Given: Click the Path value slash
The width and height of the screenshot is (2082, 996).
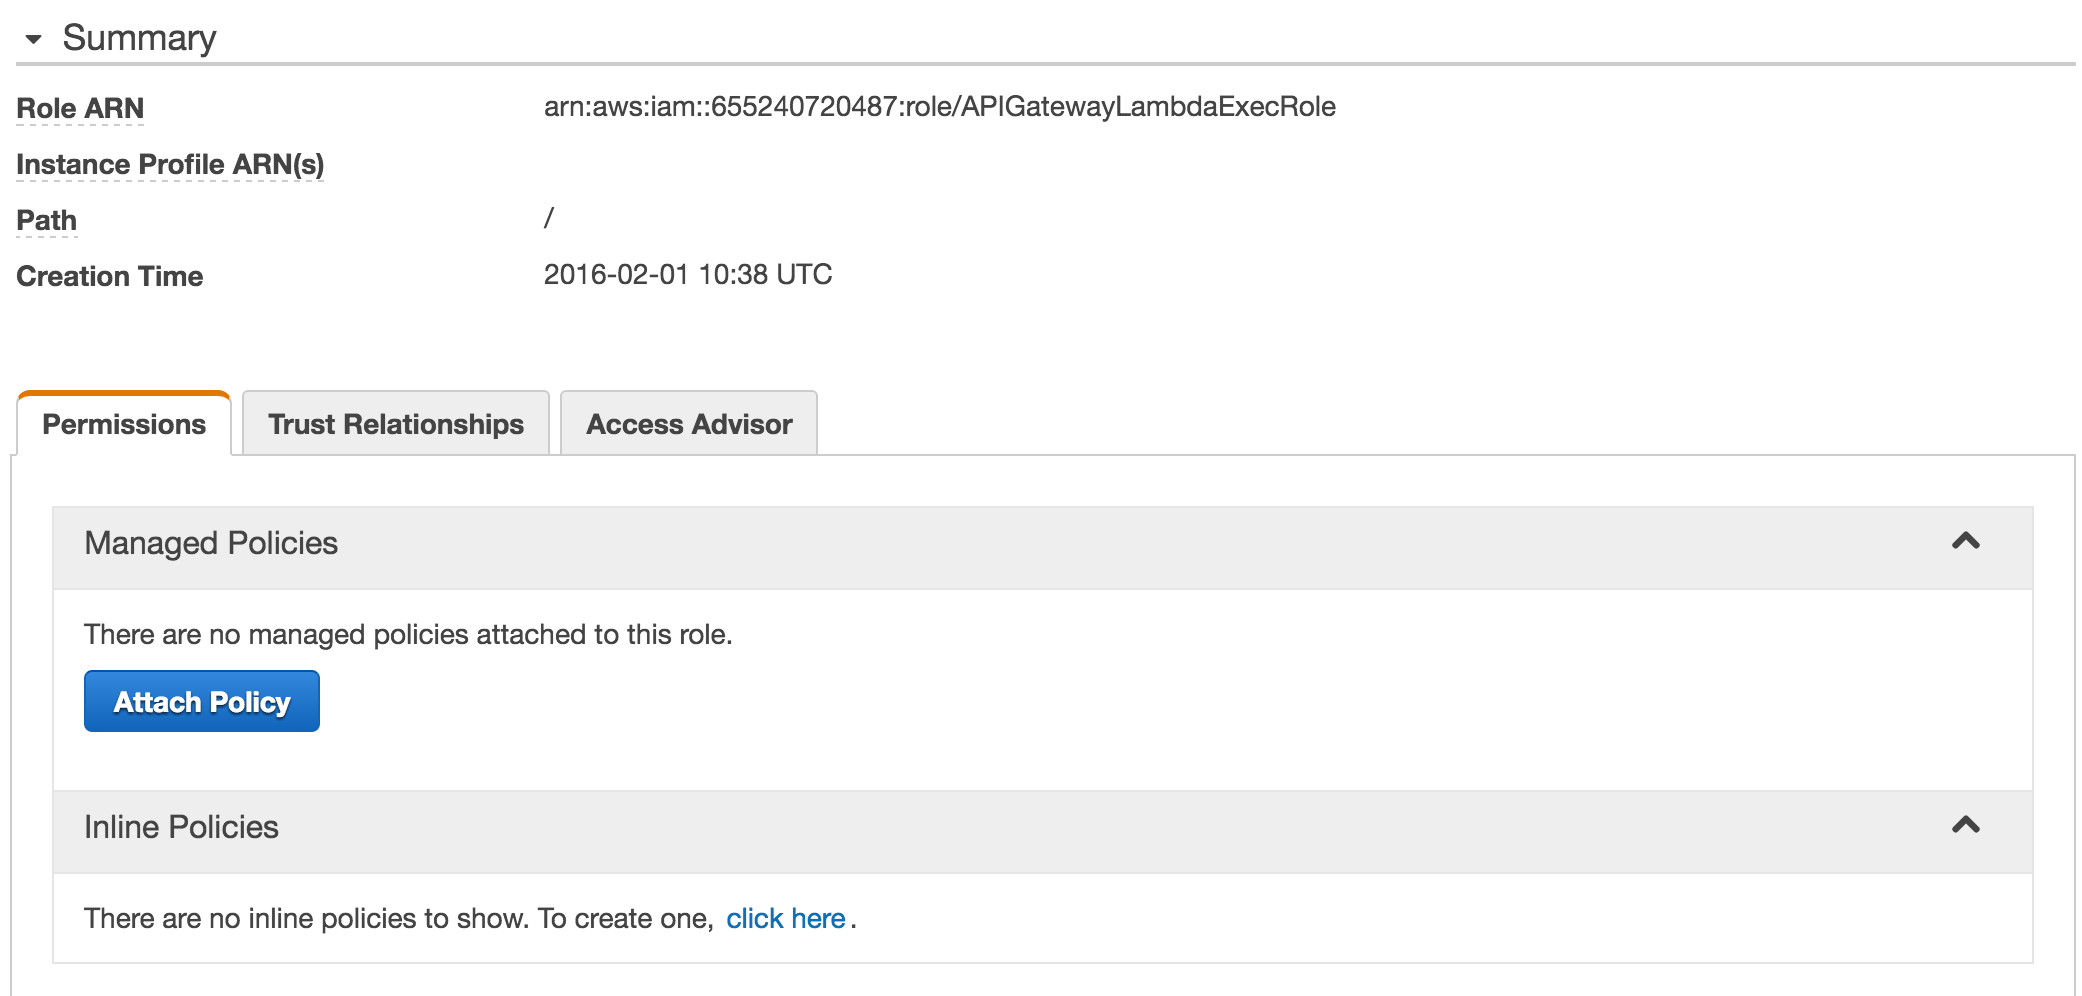Looking at the screenshot, I should (x=548, y=218).
